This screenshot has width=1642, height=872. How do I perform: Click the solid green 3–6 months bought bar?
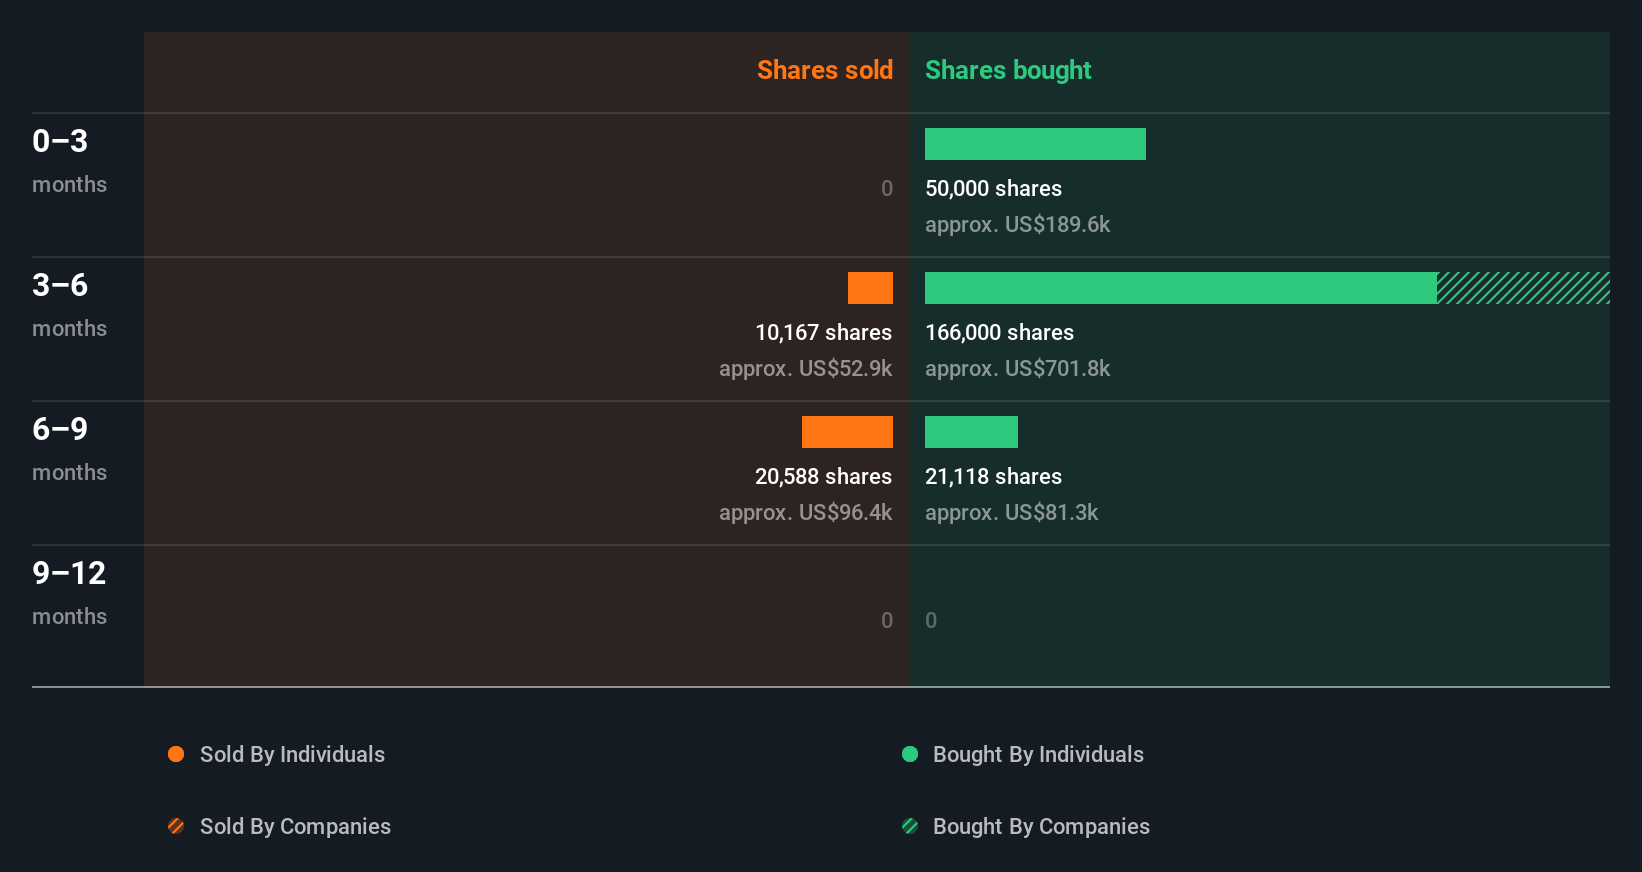coord(1181,288)
